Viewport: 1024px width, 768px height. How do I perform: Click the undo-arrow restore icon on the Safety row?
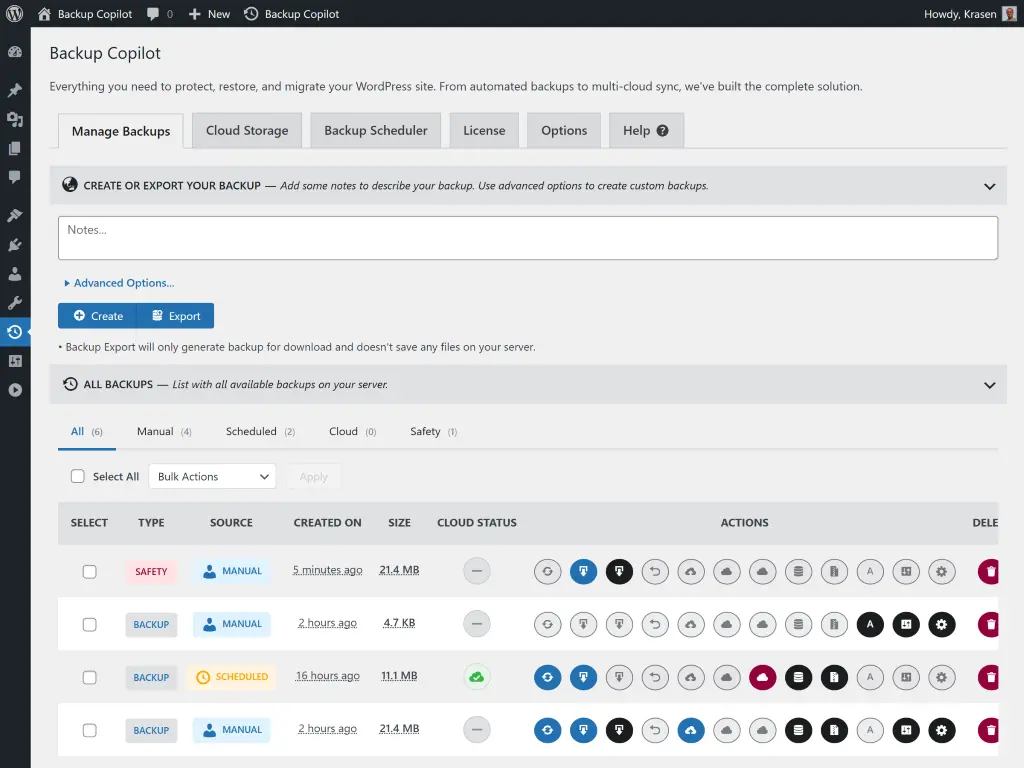coord(655,571)
